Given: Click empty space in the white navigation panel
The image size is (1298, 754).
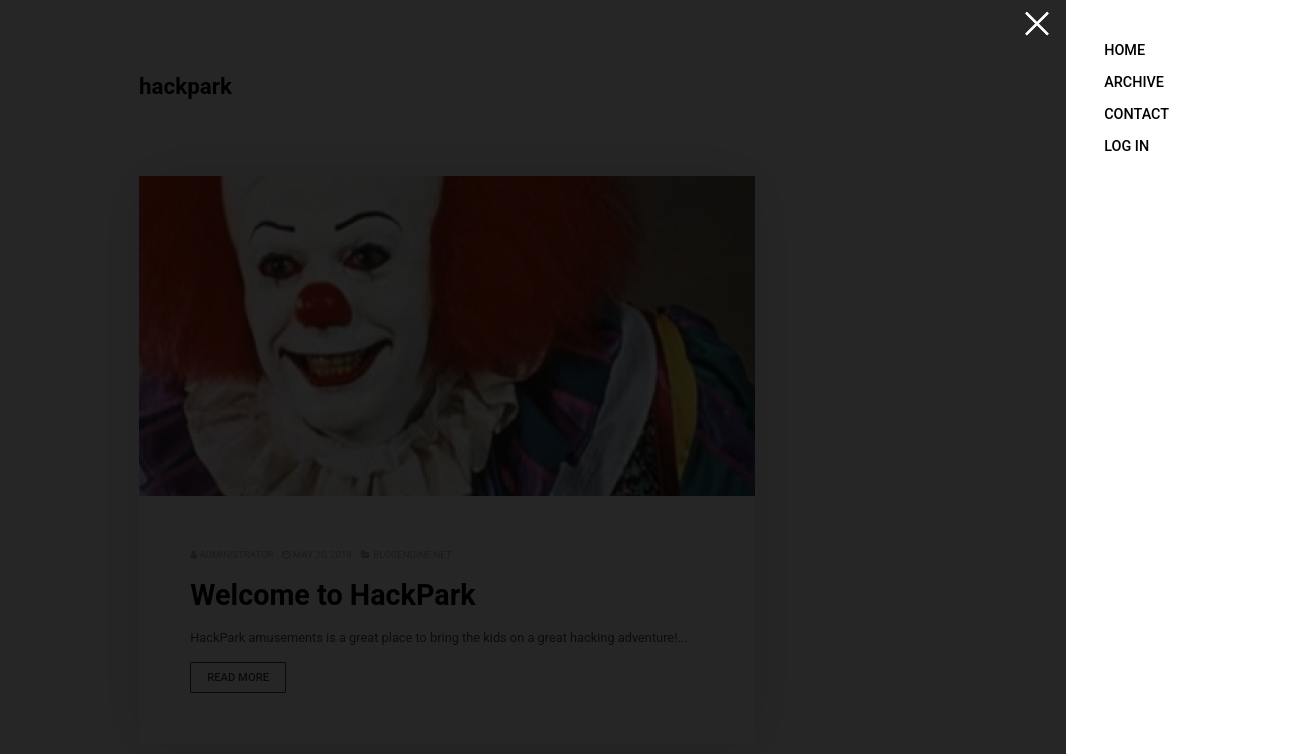Looking at the screenshot, I should coord(1180,450).
